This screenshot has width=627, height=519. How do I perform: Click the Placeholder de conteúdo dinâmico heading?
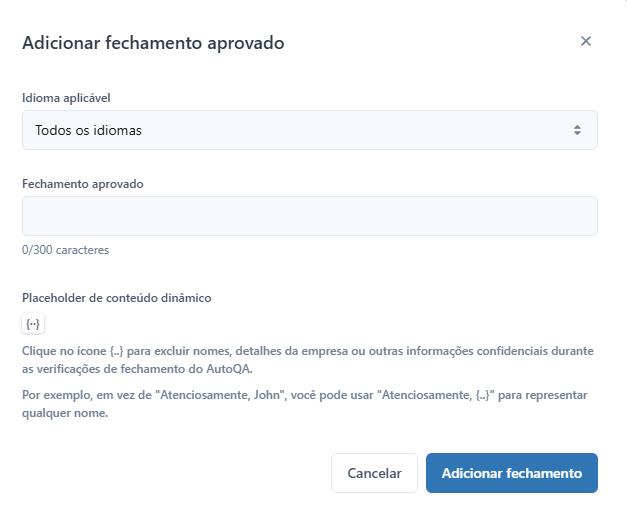(116, 298)
